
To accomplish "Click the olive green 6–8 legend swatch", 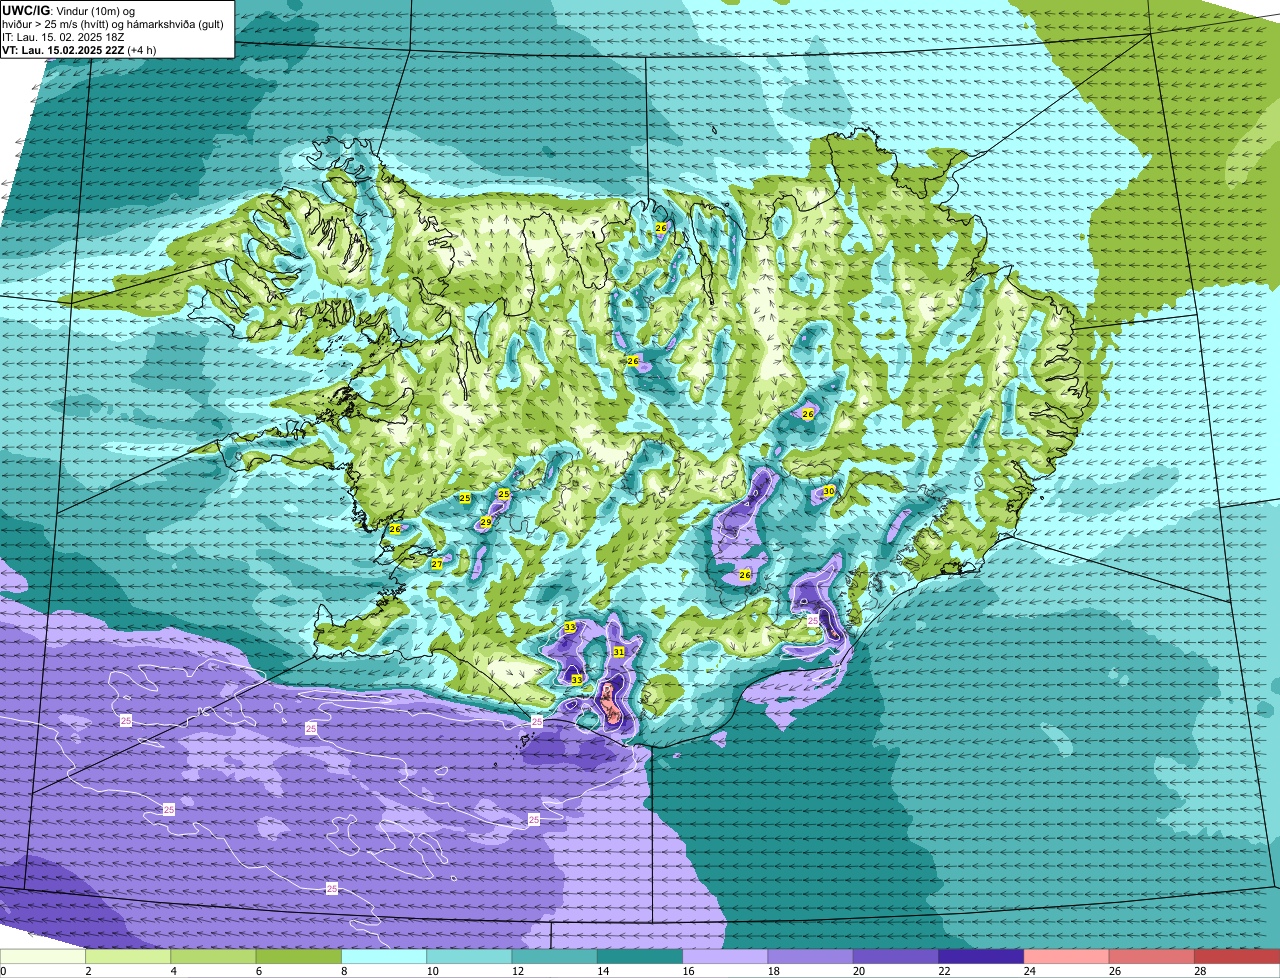I will (x=298, y=956).
